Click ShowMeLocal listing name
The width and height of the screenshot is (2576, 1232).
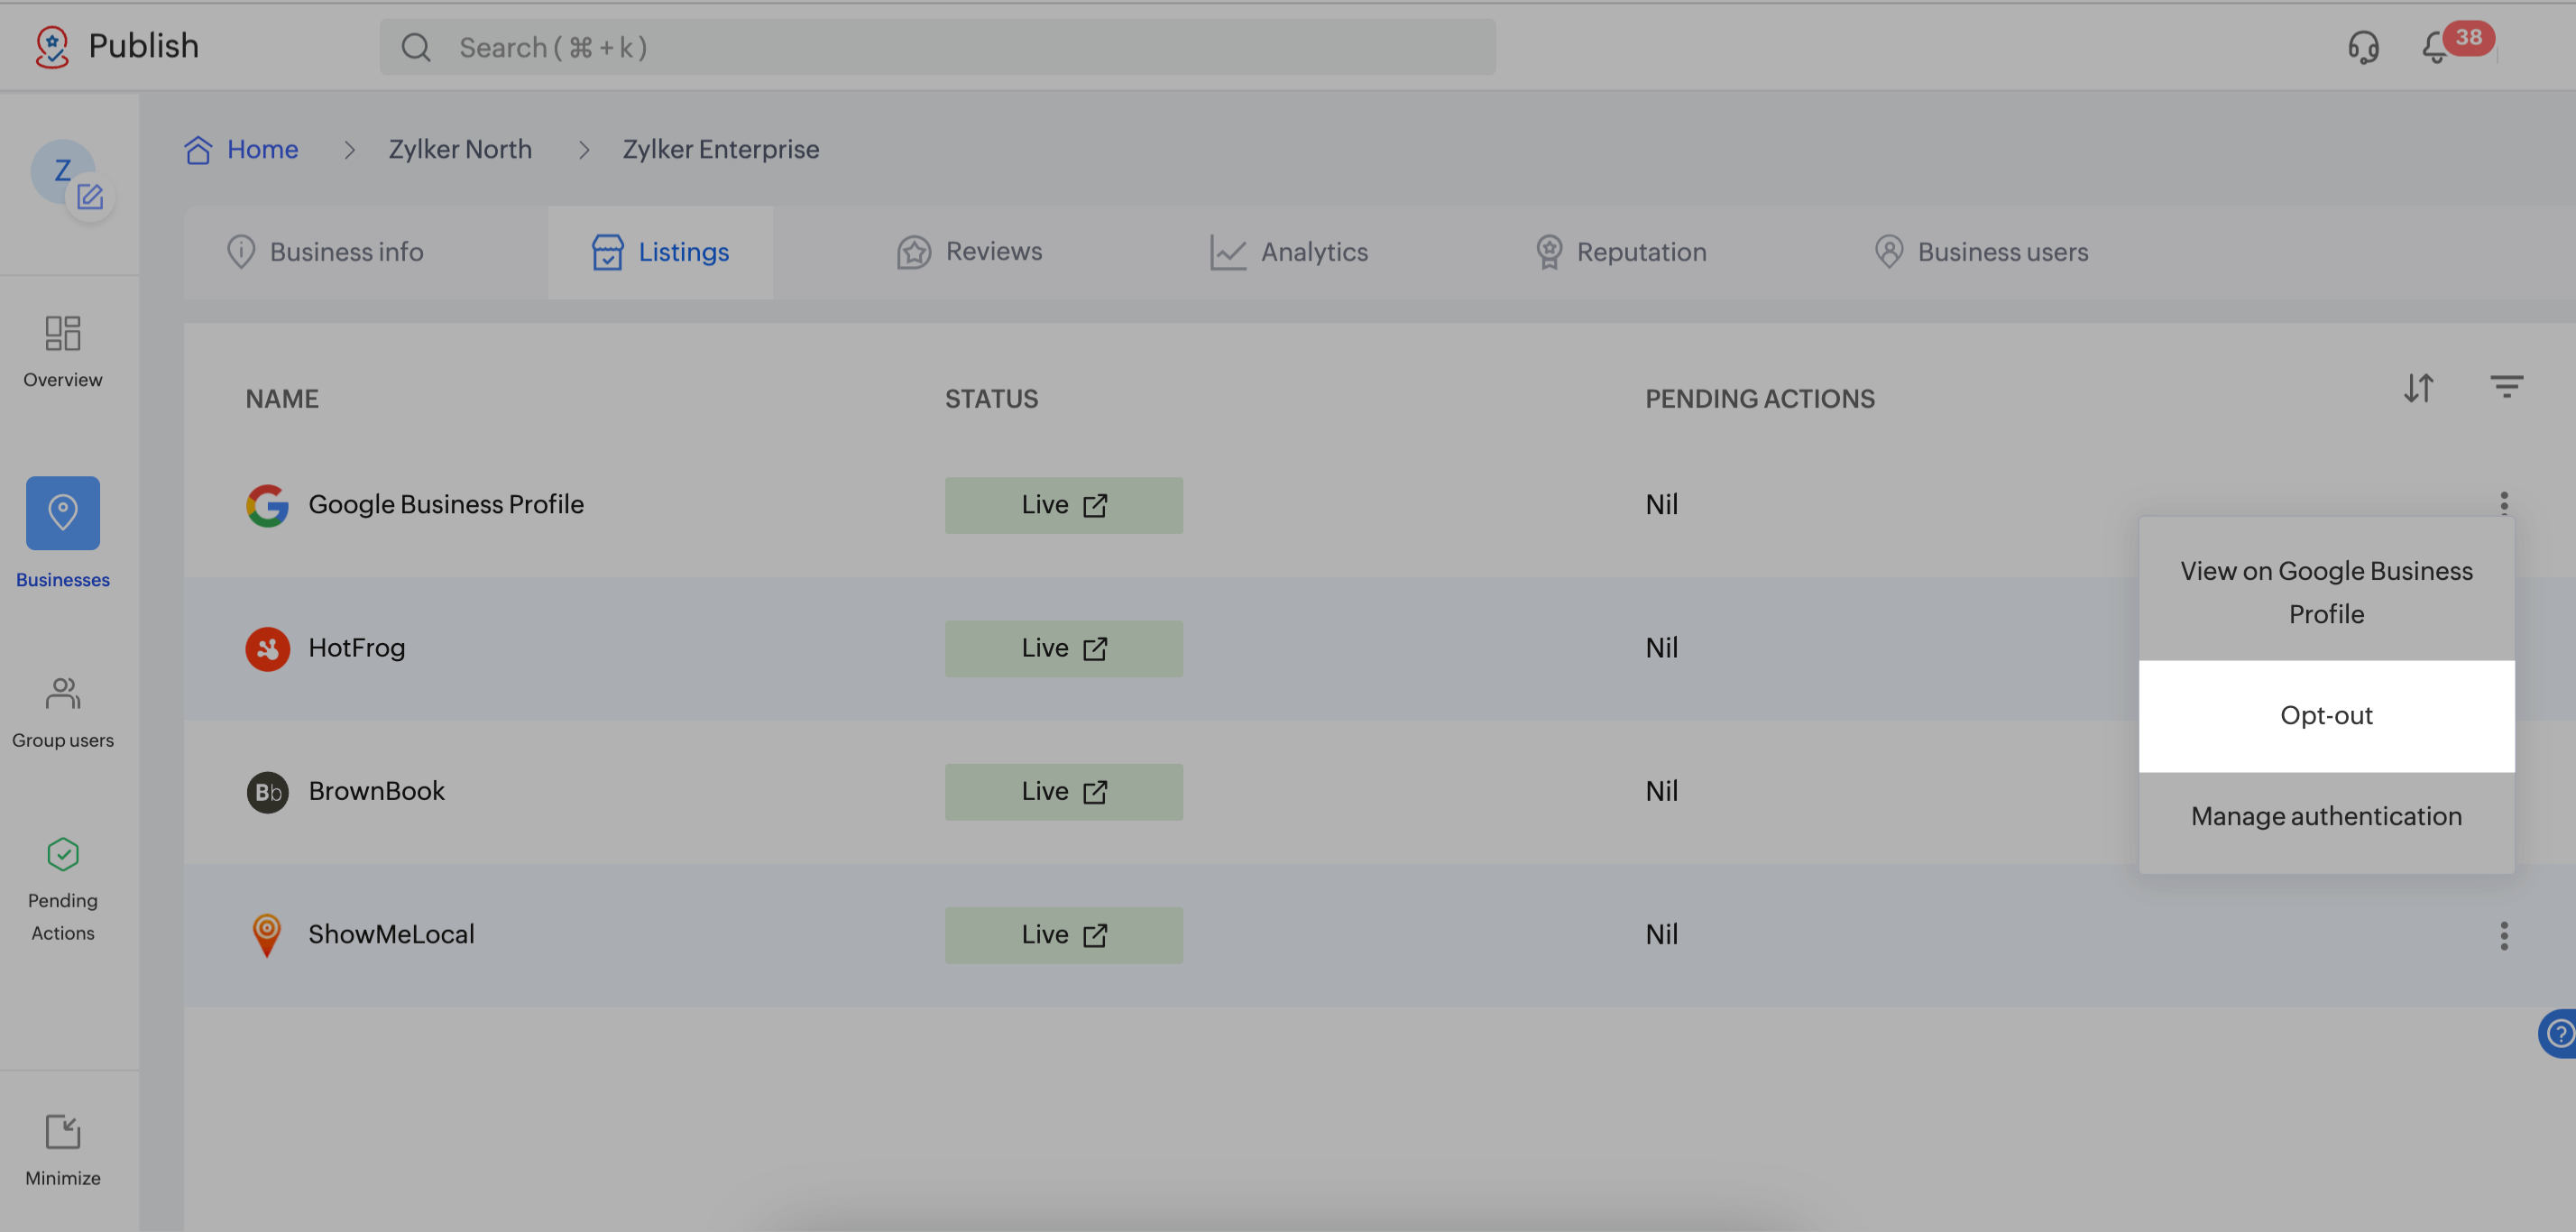(391, 934)
